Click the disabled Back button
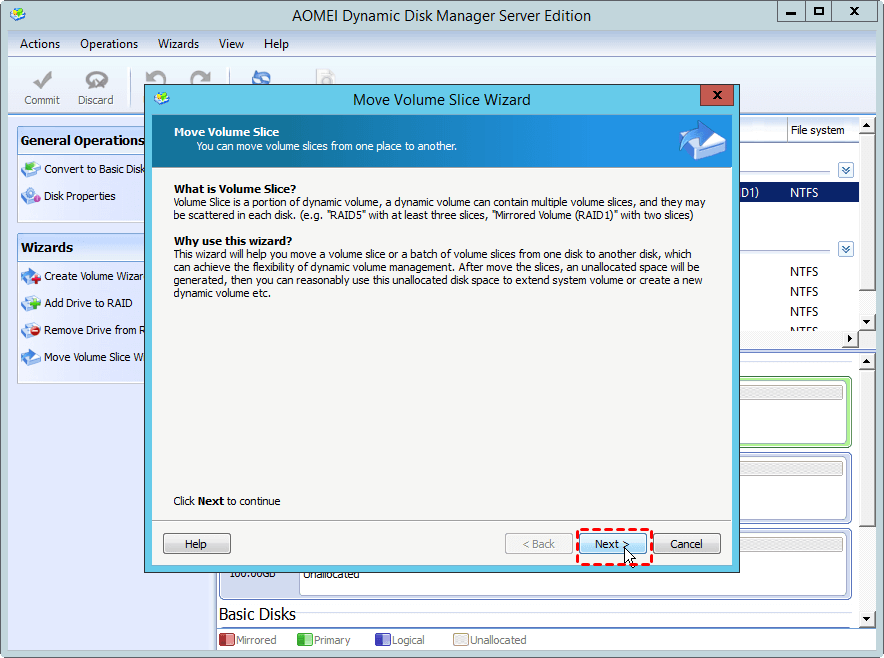This screenshot has height=658, width=884. pyautogui.click(x=538, y=544)
